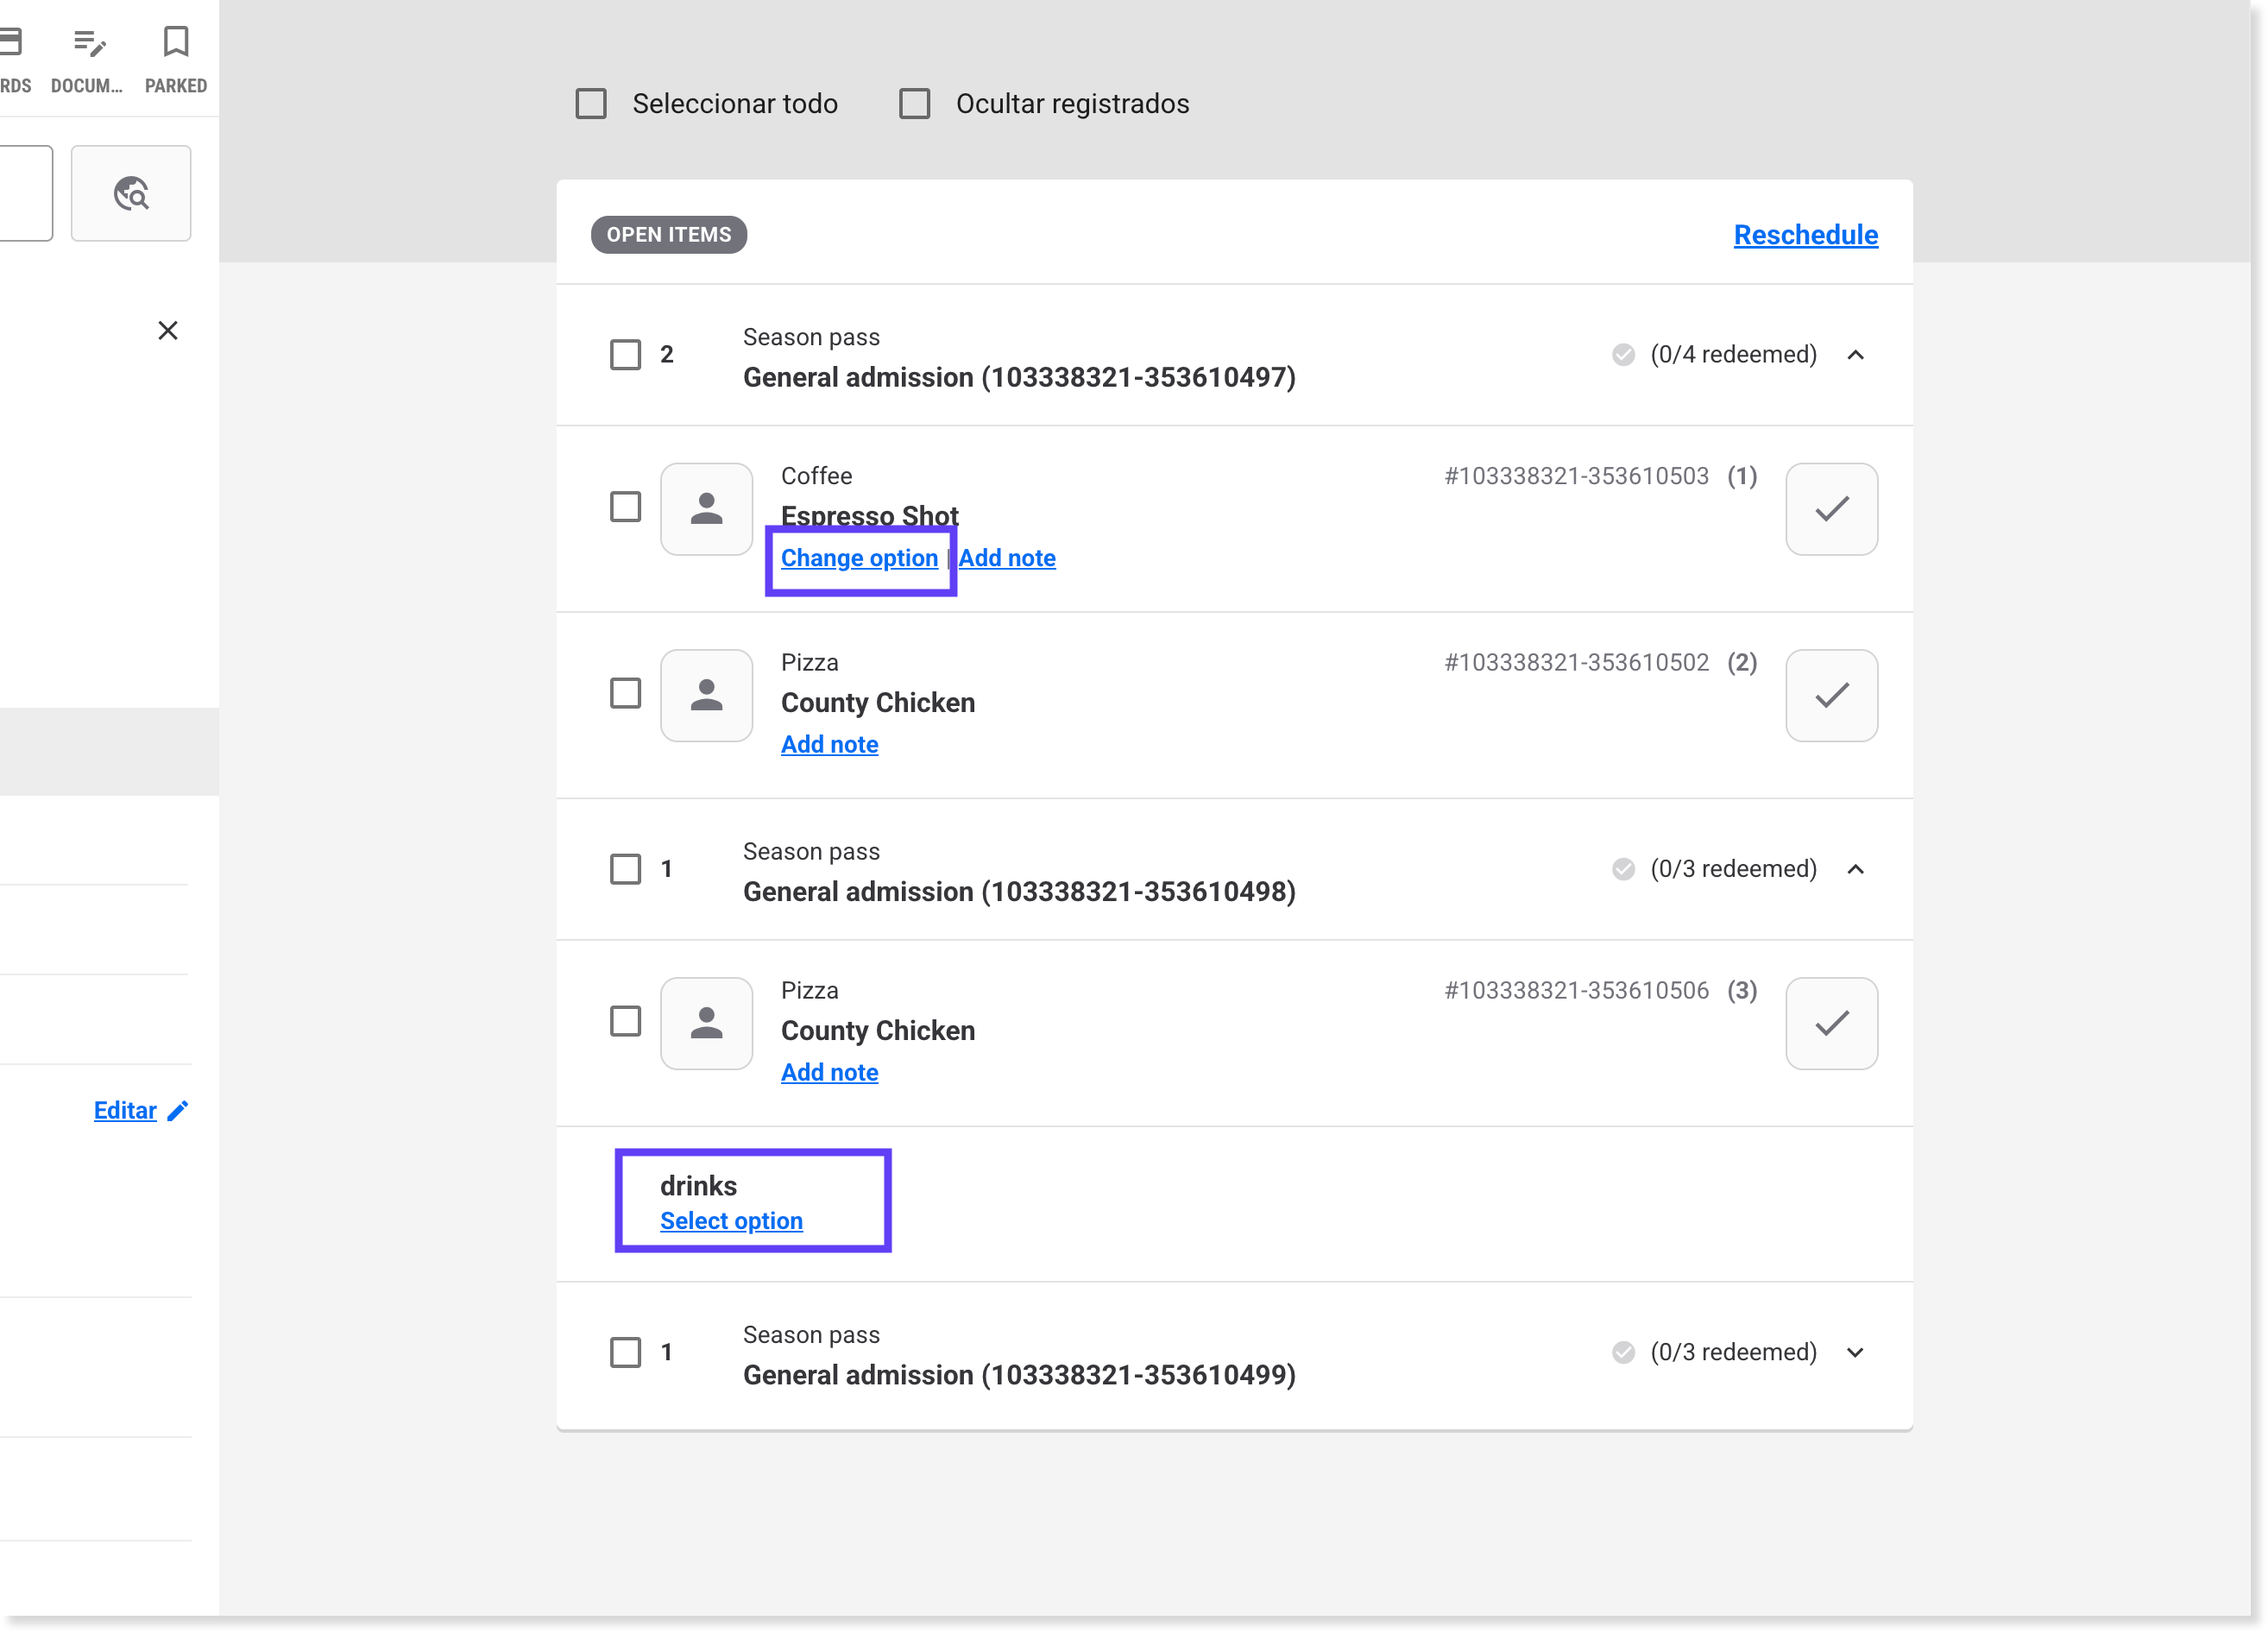Click Change option under Espresso Shot

tap(859, 558)
